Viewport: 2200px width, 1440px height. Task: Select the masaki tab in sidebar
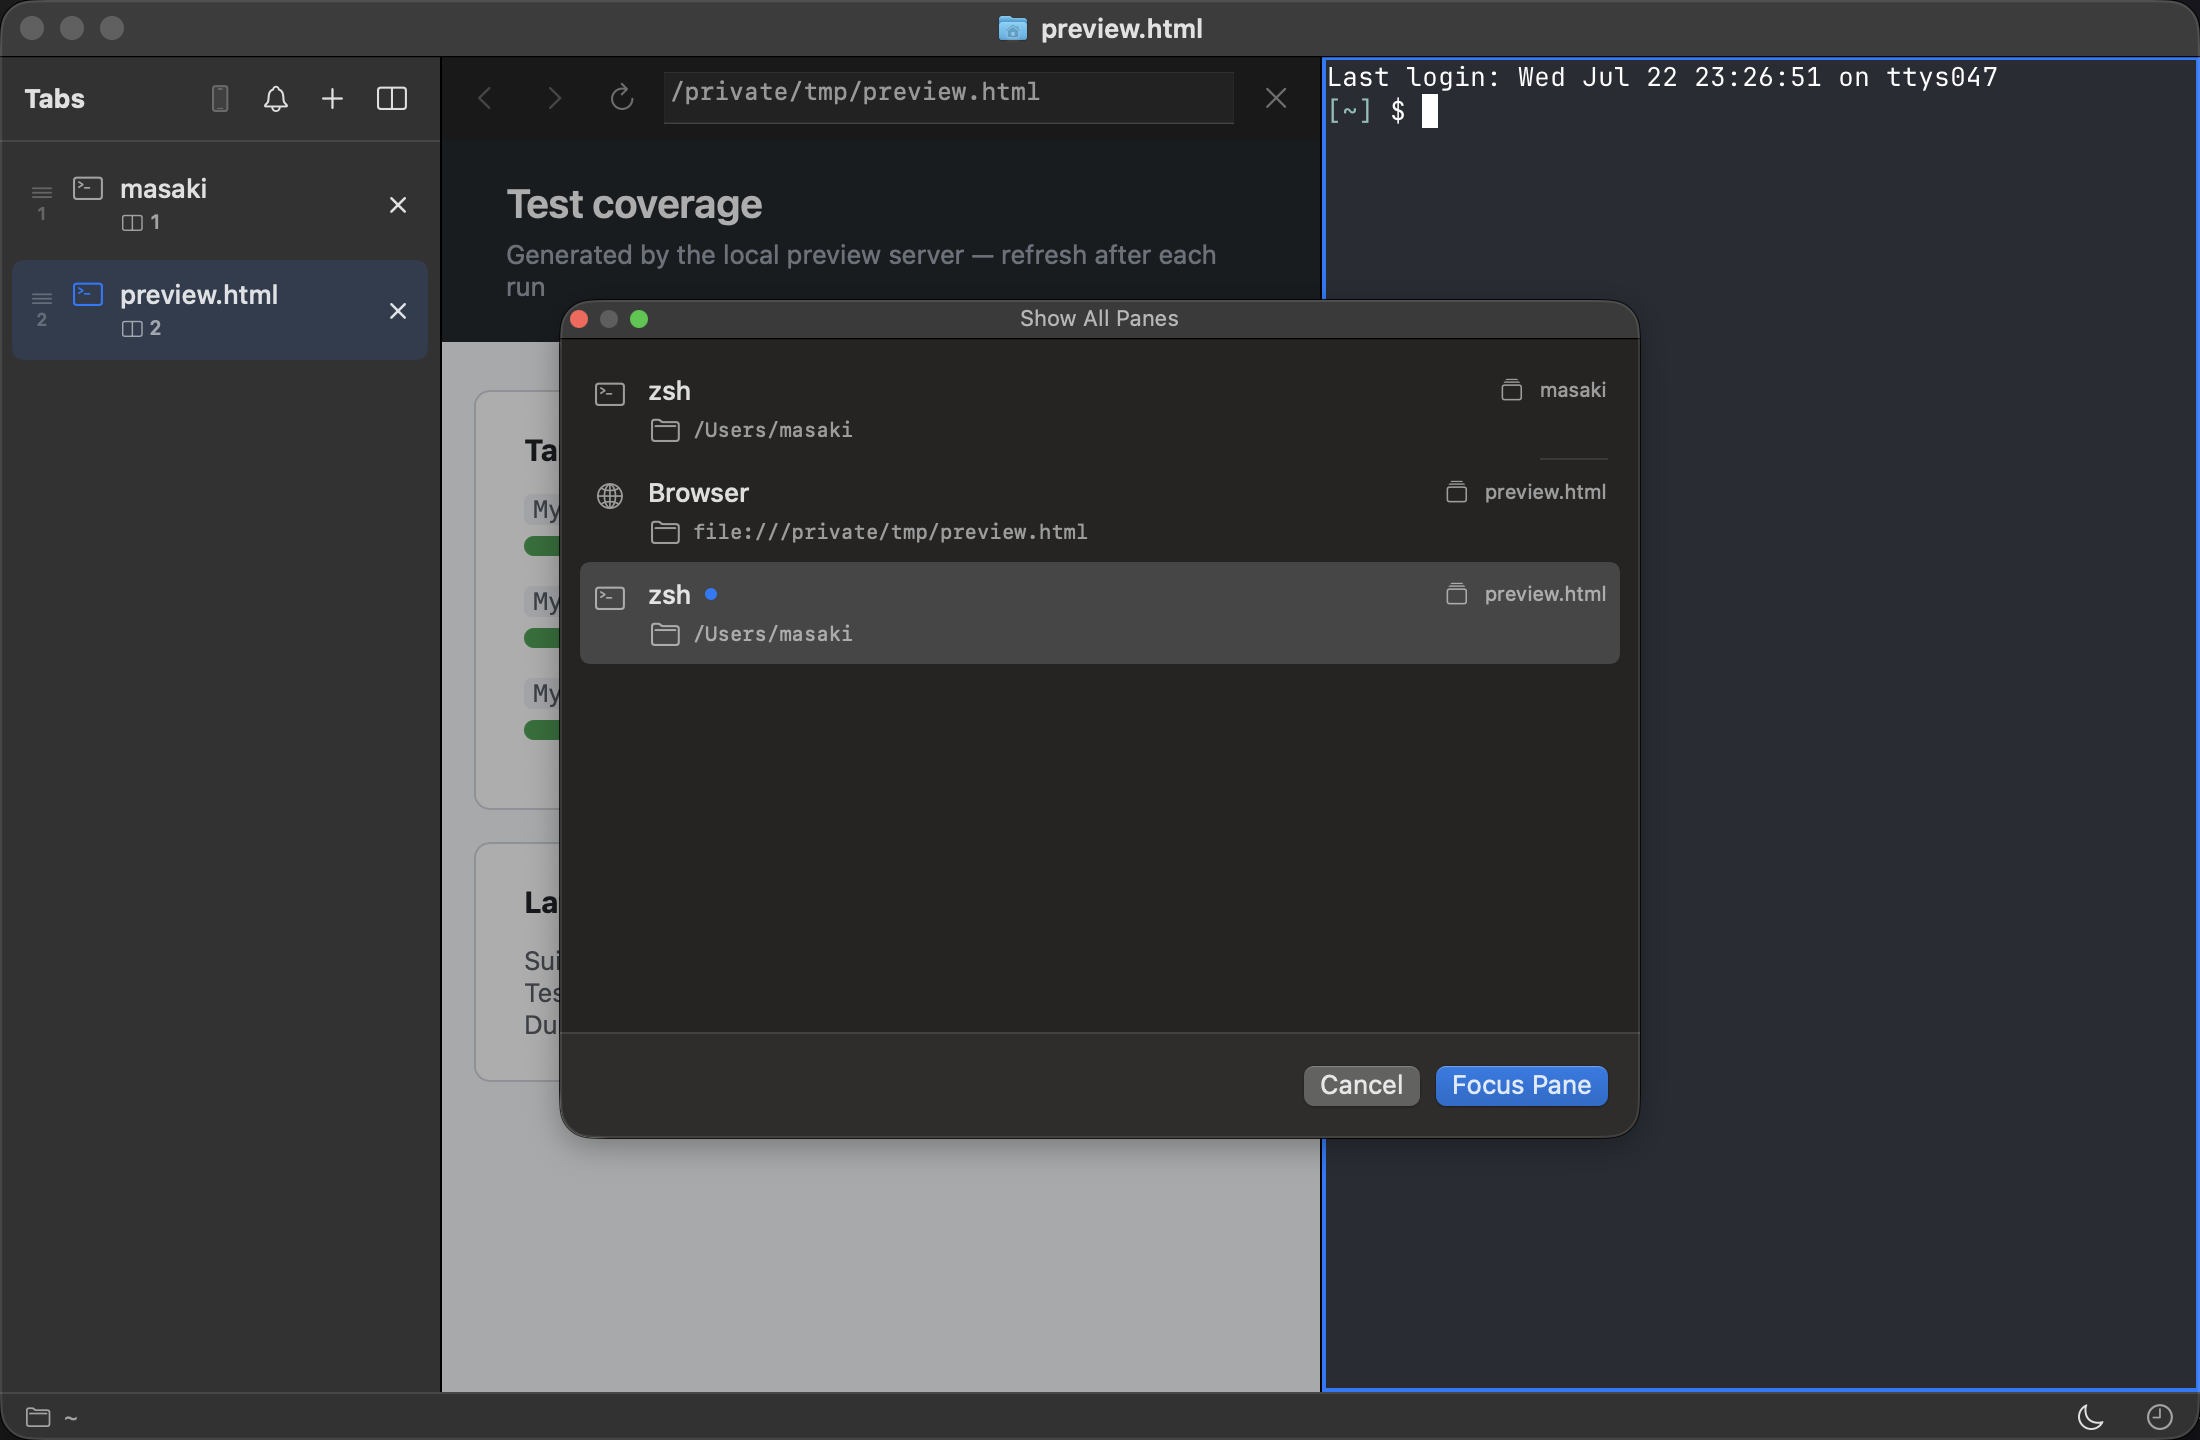220,204
